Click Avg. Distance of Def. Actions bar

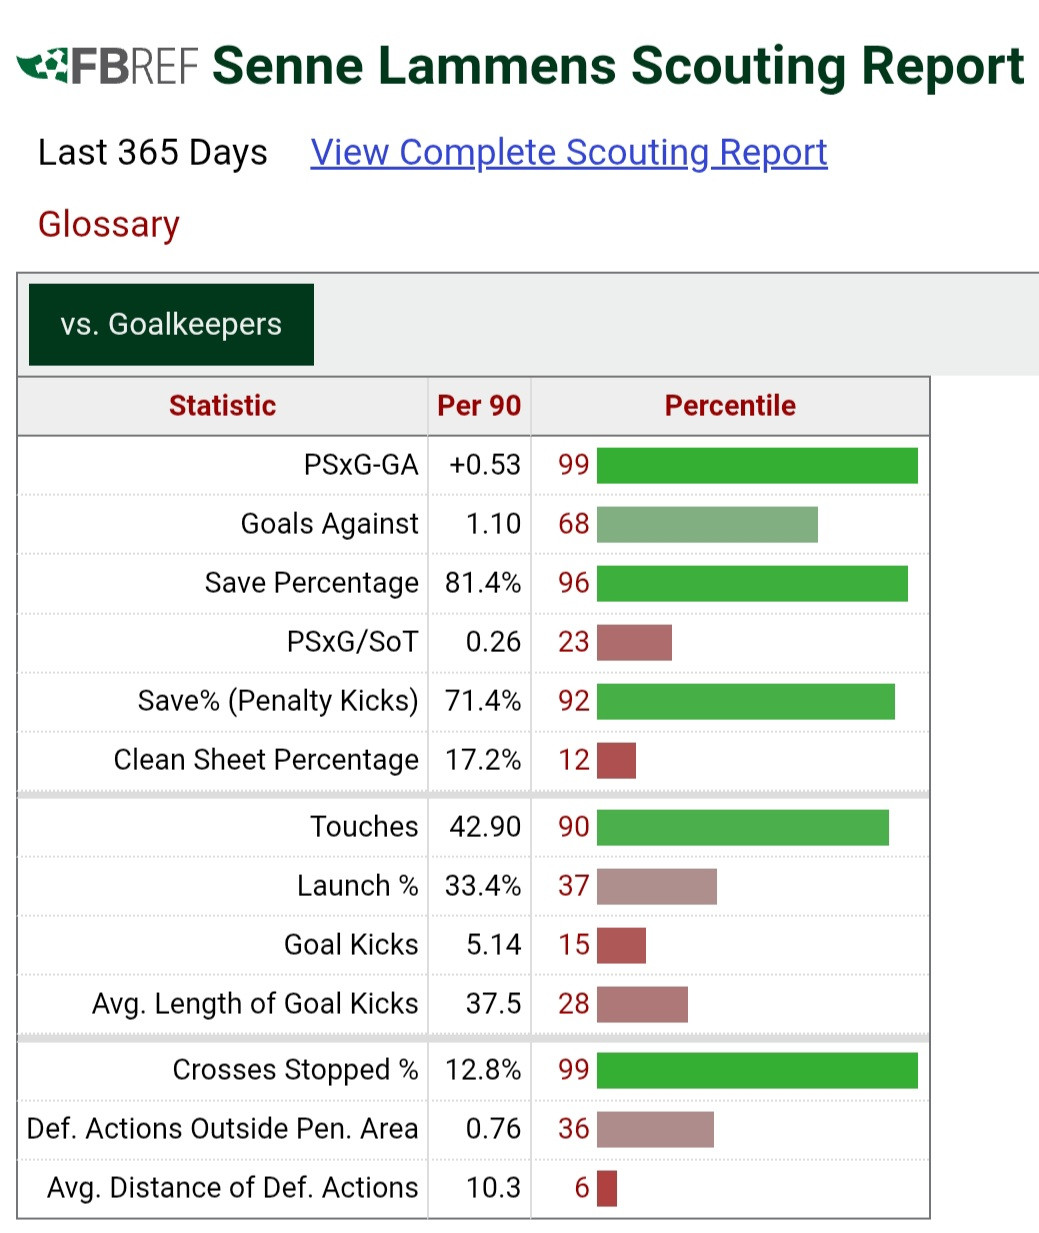tap(607, 1189)
